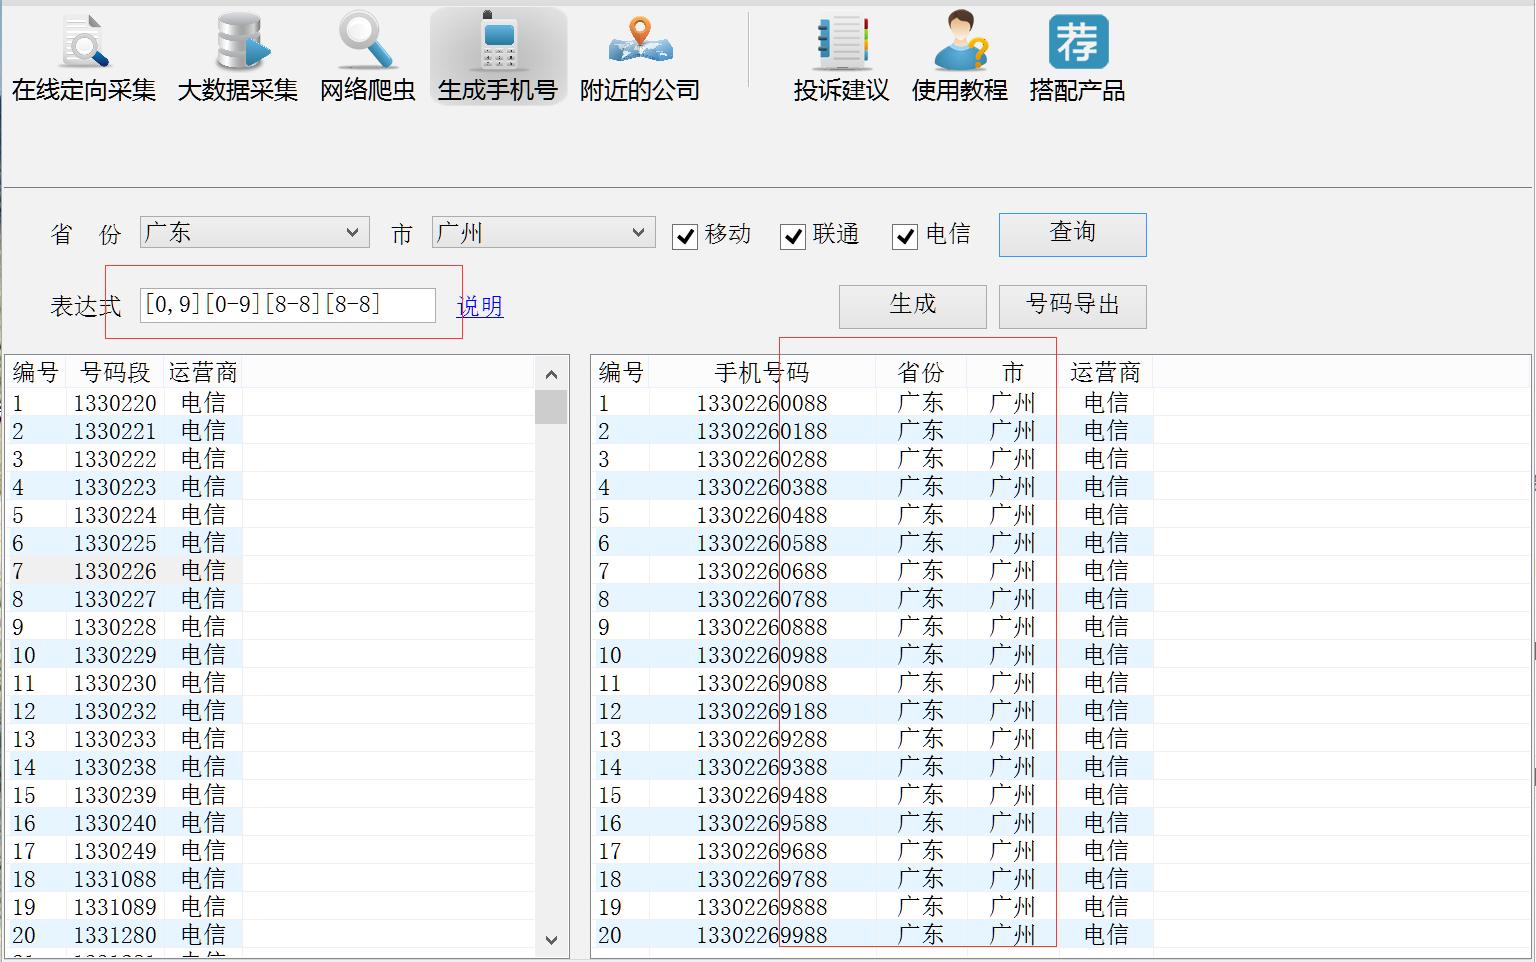Export numbers via 号码导出 button

click(1072, 306)
